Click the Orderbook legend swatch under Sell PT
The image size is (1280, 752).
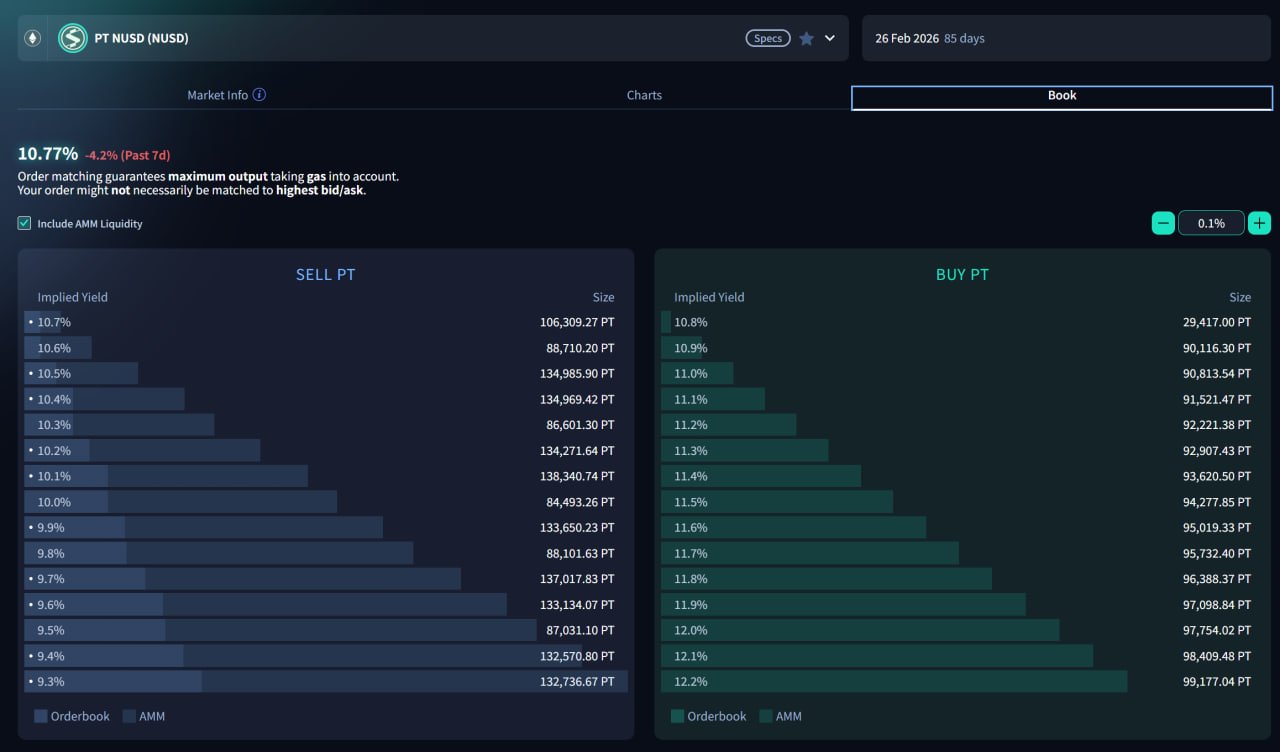(41, 716)
